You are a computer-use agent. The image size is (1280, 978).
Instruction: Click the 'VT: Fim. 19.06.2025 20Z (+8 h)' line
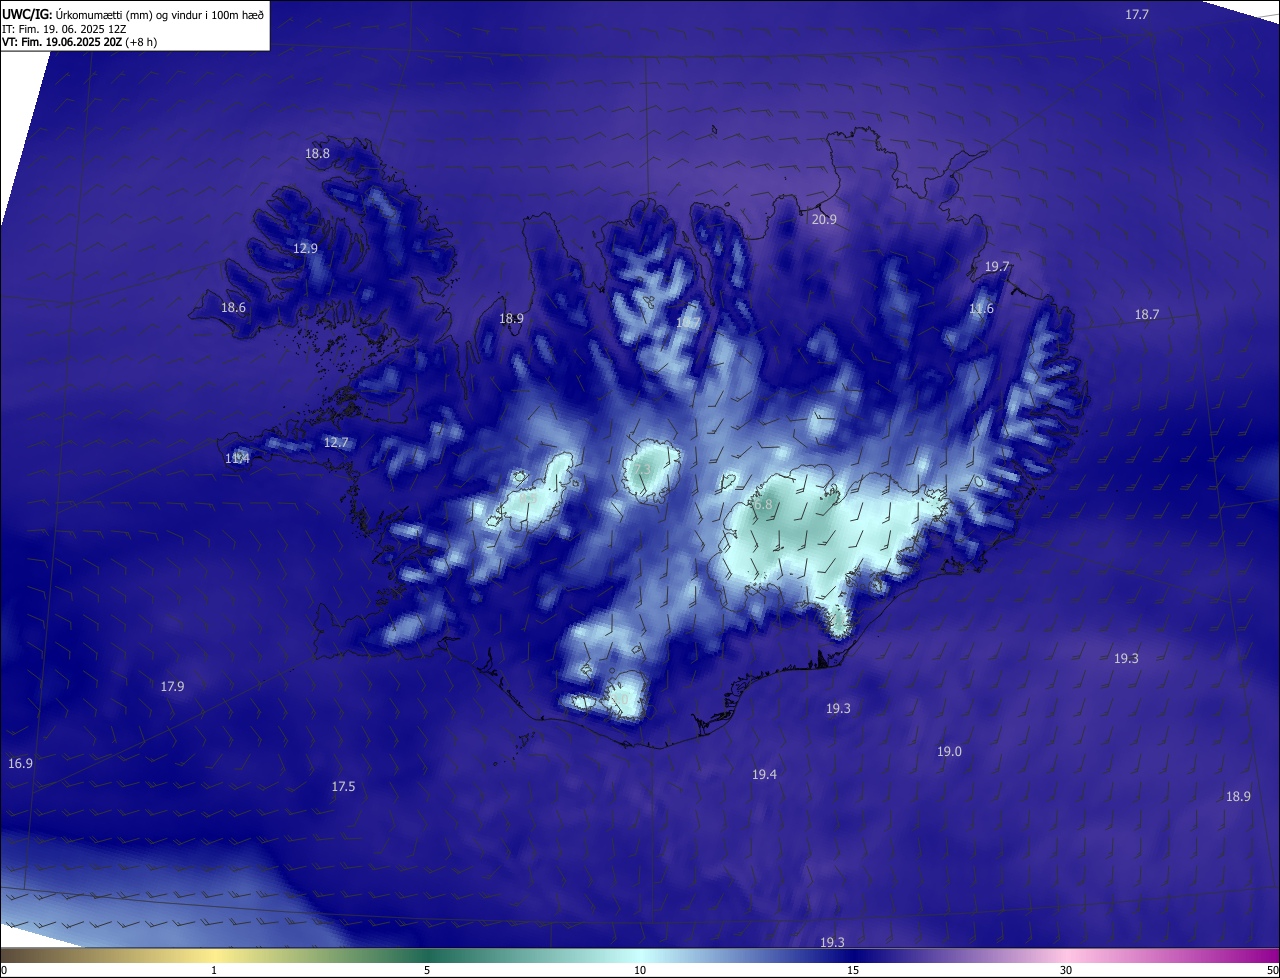click(x=79, y=42)
